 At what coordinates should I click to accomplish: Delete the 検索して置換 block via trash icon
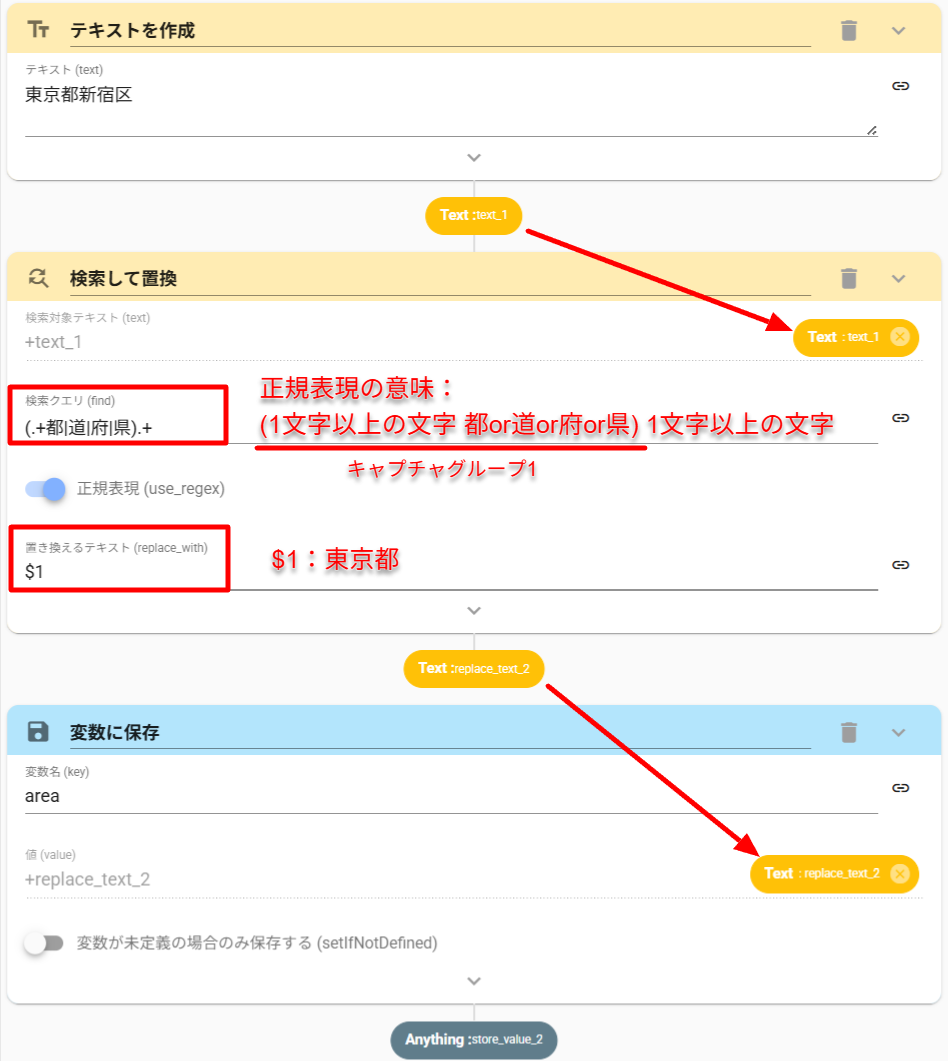[x=849, y=278]
